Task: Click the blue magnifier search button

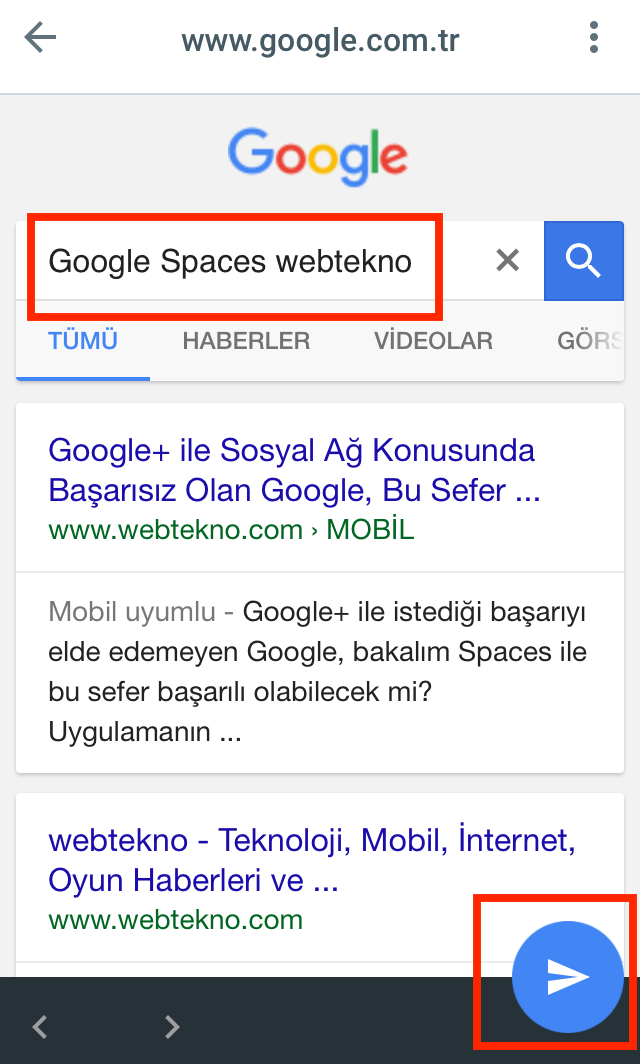Action: click(x=584, y=261)
